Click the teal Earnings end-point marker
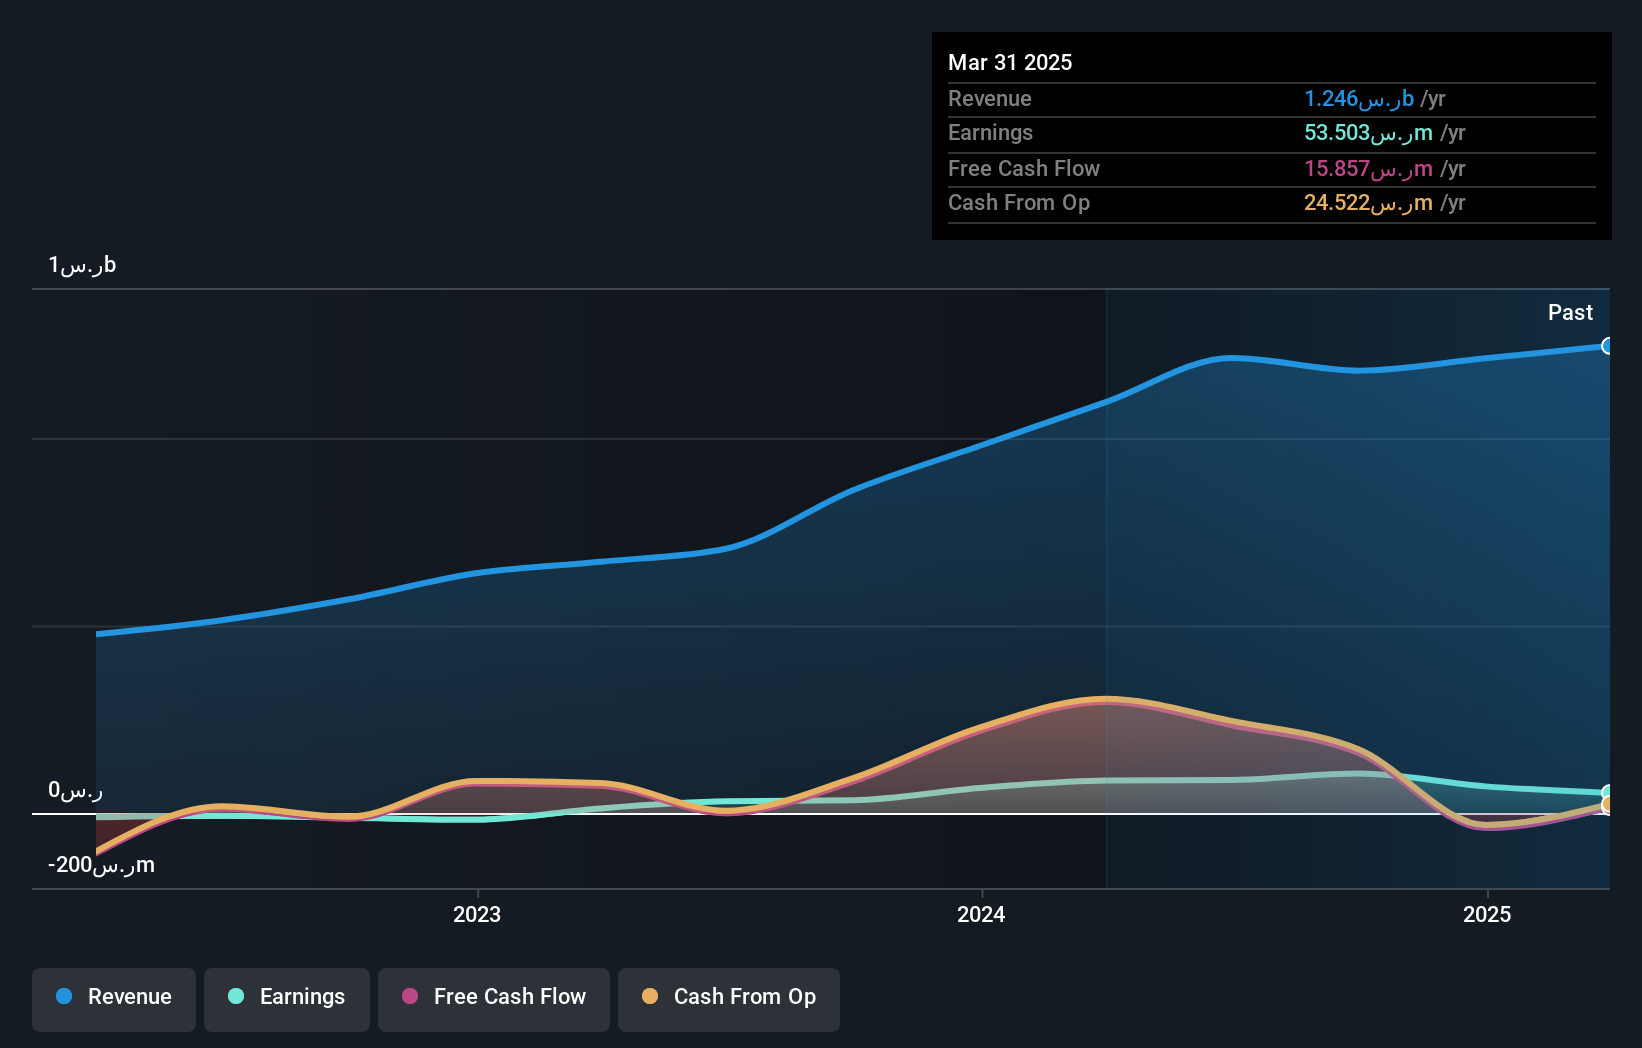Viewport: 1642px width, 1048px height. click(x=1607, y=793)
